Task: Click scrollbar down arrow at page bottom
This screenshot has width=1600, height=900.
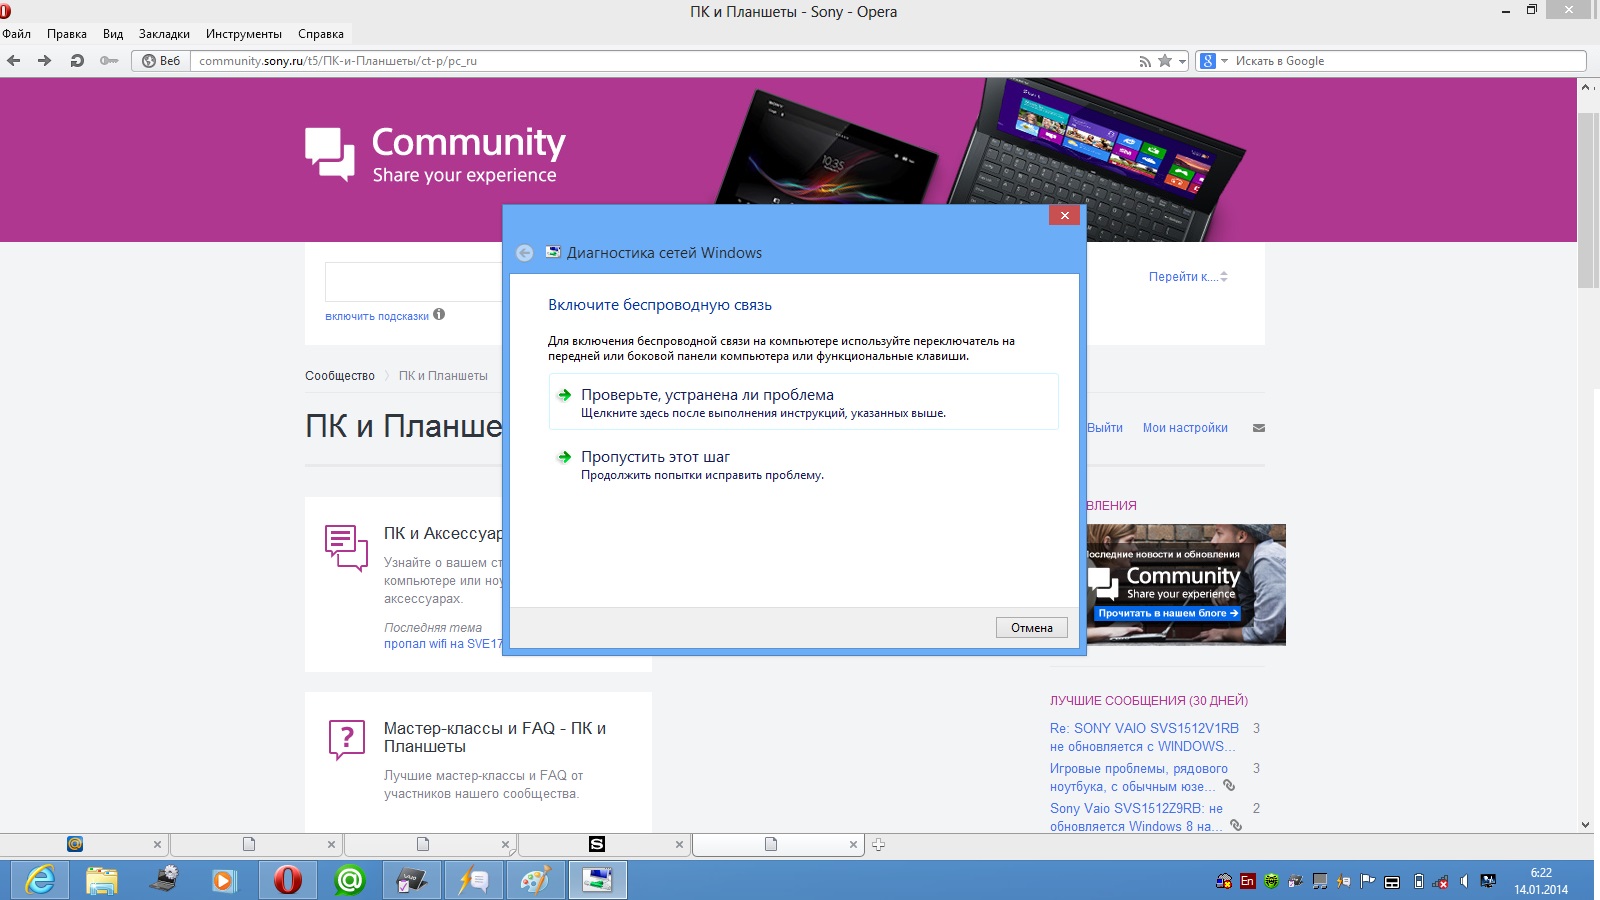Action: coord(1586,825)
